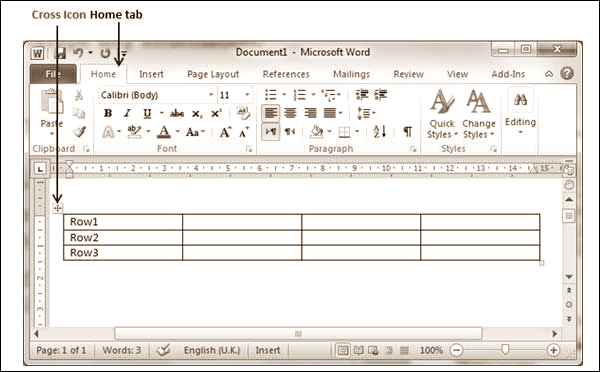Grow font size with large A icon
Viewport: 600px width, 372px height.
(225, 132)
